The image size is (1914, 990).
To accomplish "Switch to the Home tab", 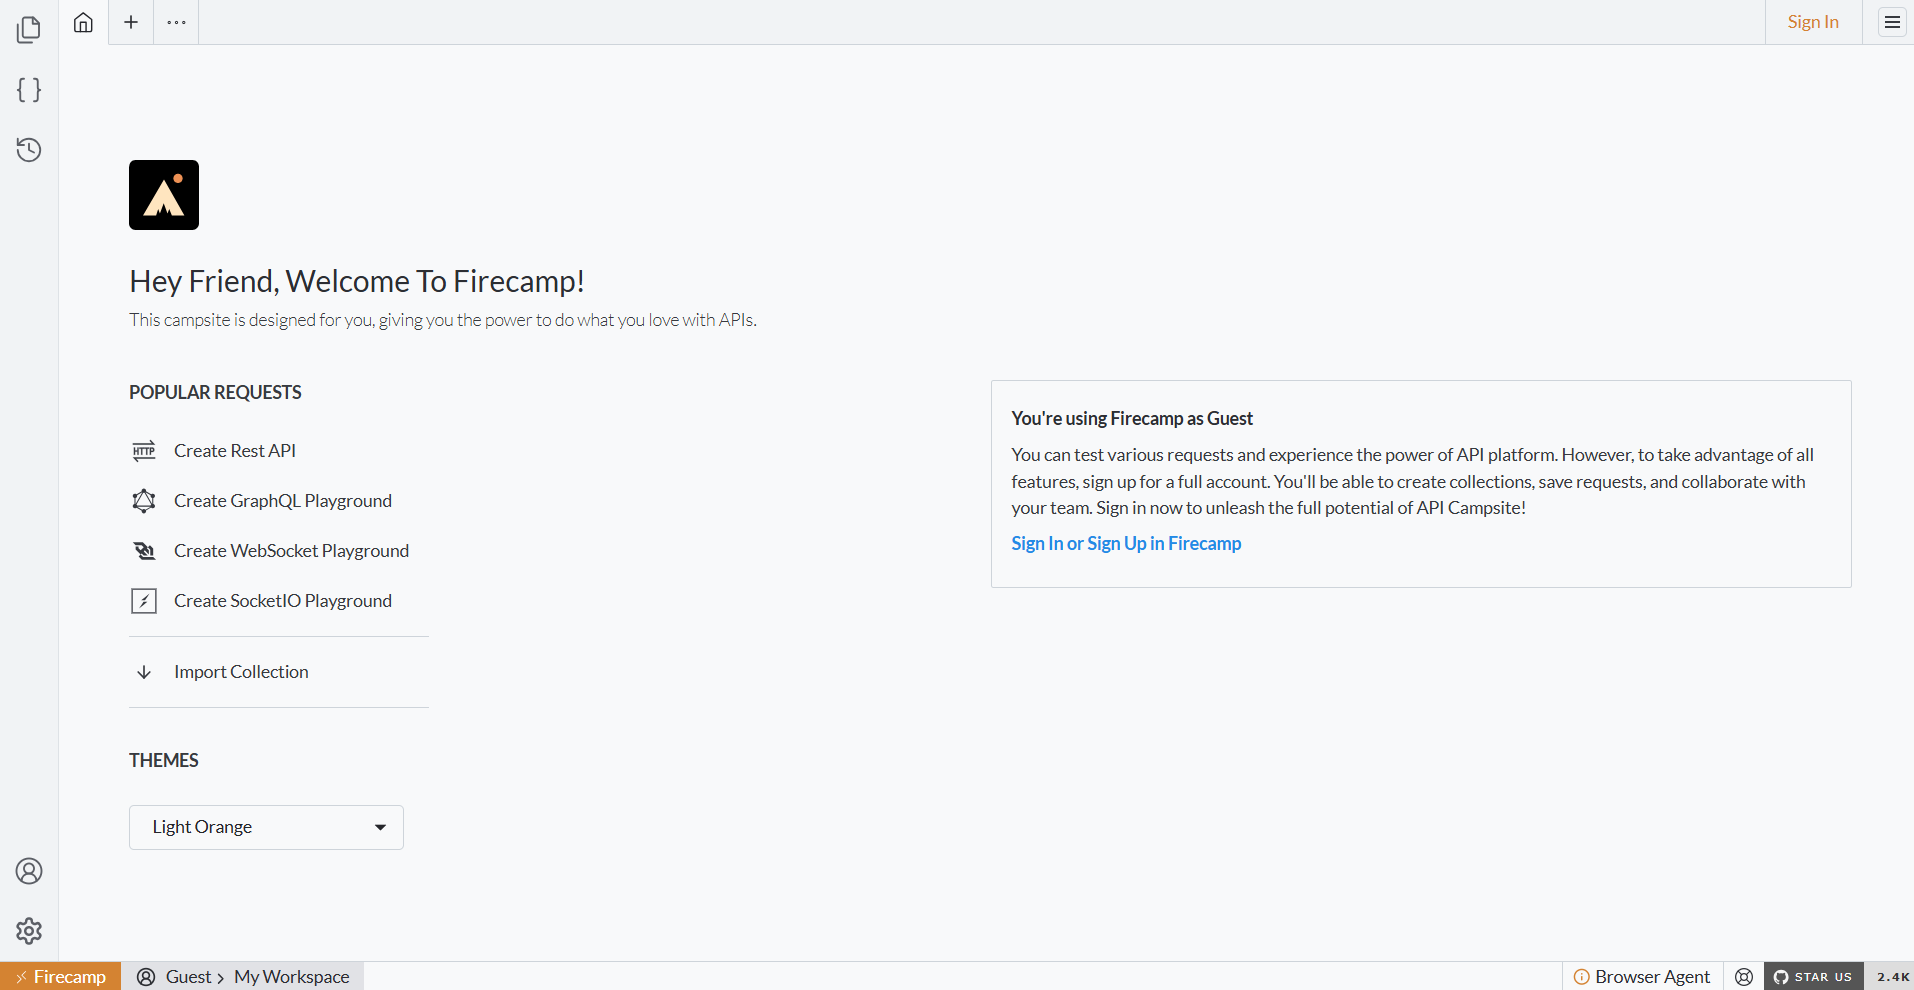I will click(x=83, y=22).
